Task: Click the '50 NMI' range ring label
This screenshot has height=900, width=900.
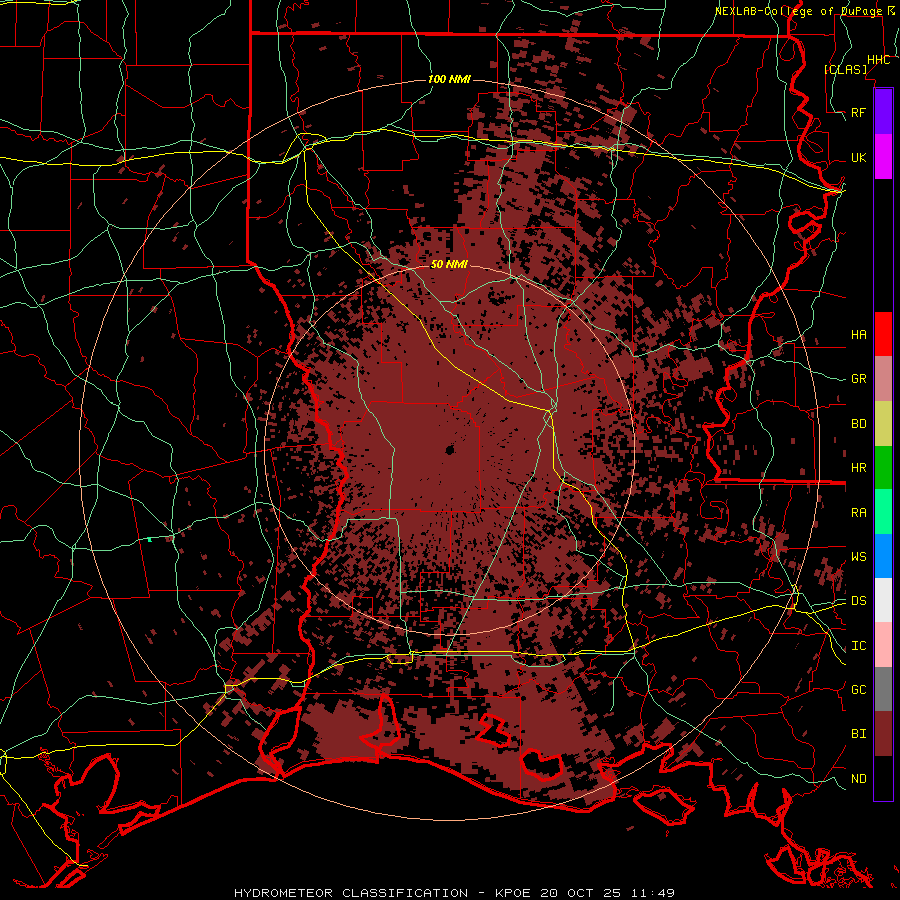Action: click(x=449, y=264)
